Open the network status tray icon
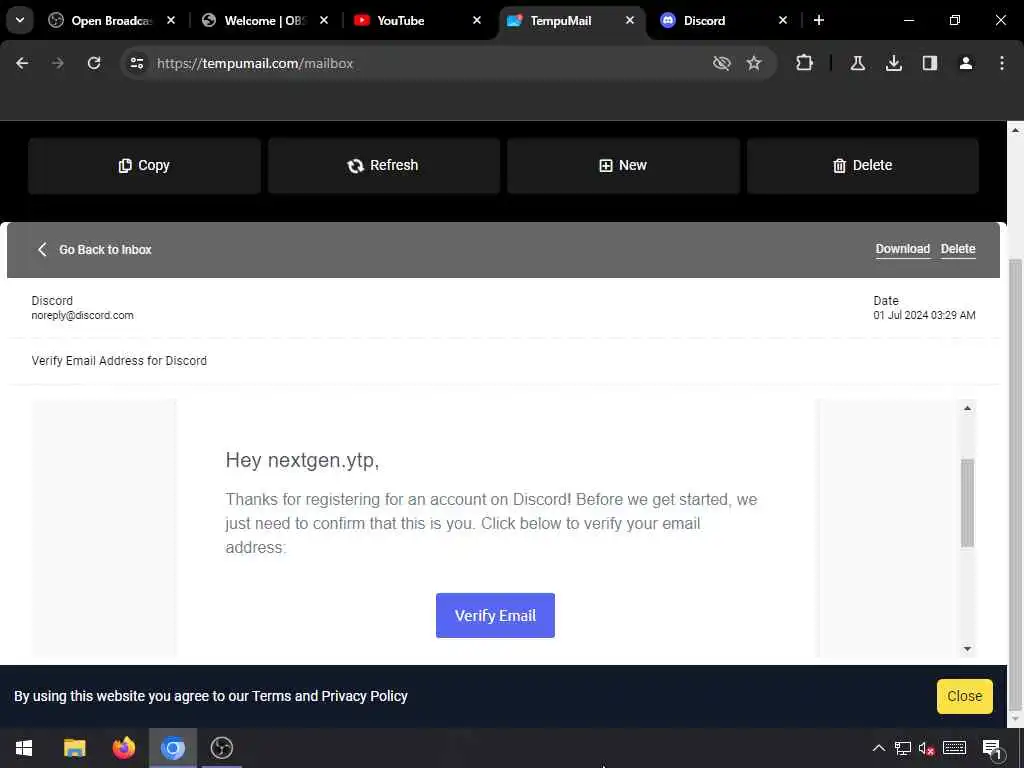This screenshot has height=768, width=1024. coord(903,748)
